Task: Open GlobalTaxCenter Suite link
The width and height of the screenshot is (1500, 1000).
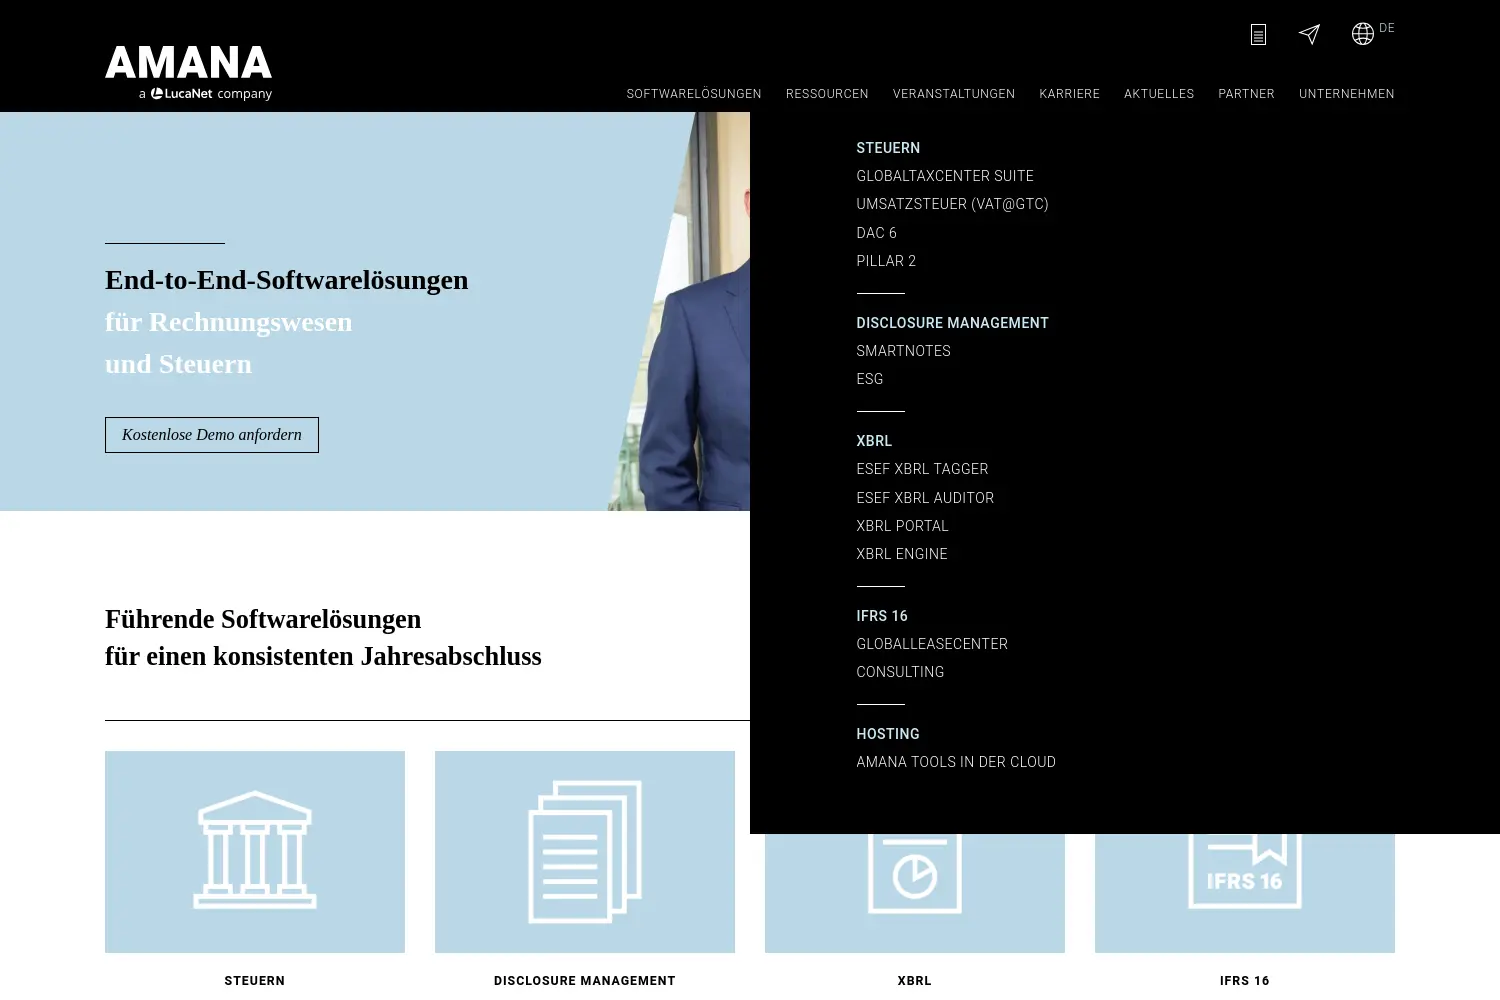Action: (945, 176)
